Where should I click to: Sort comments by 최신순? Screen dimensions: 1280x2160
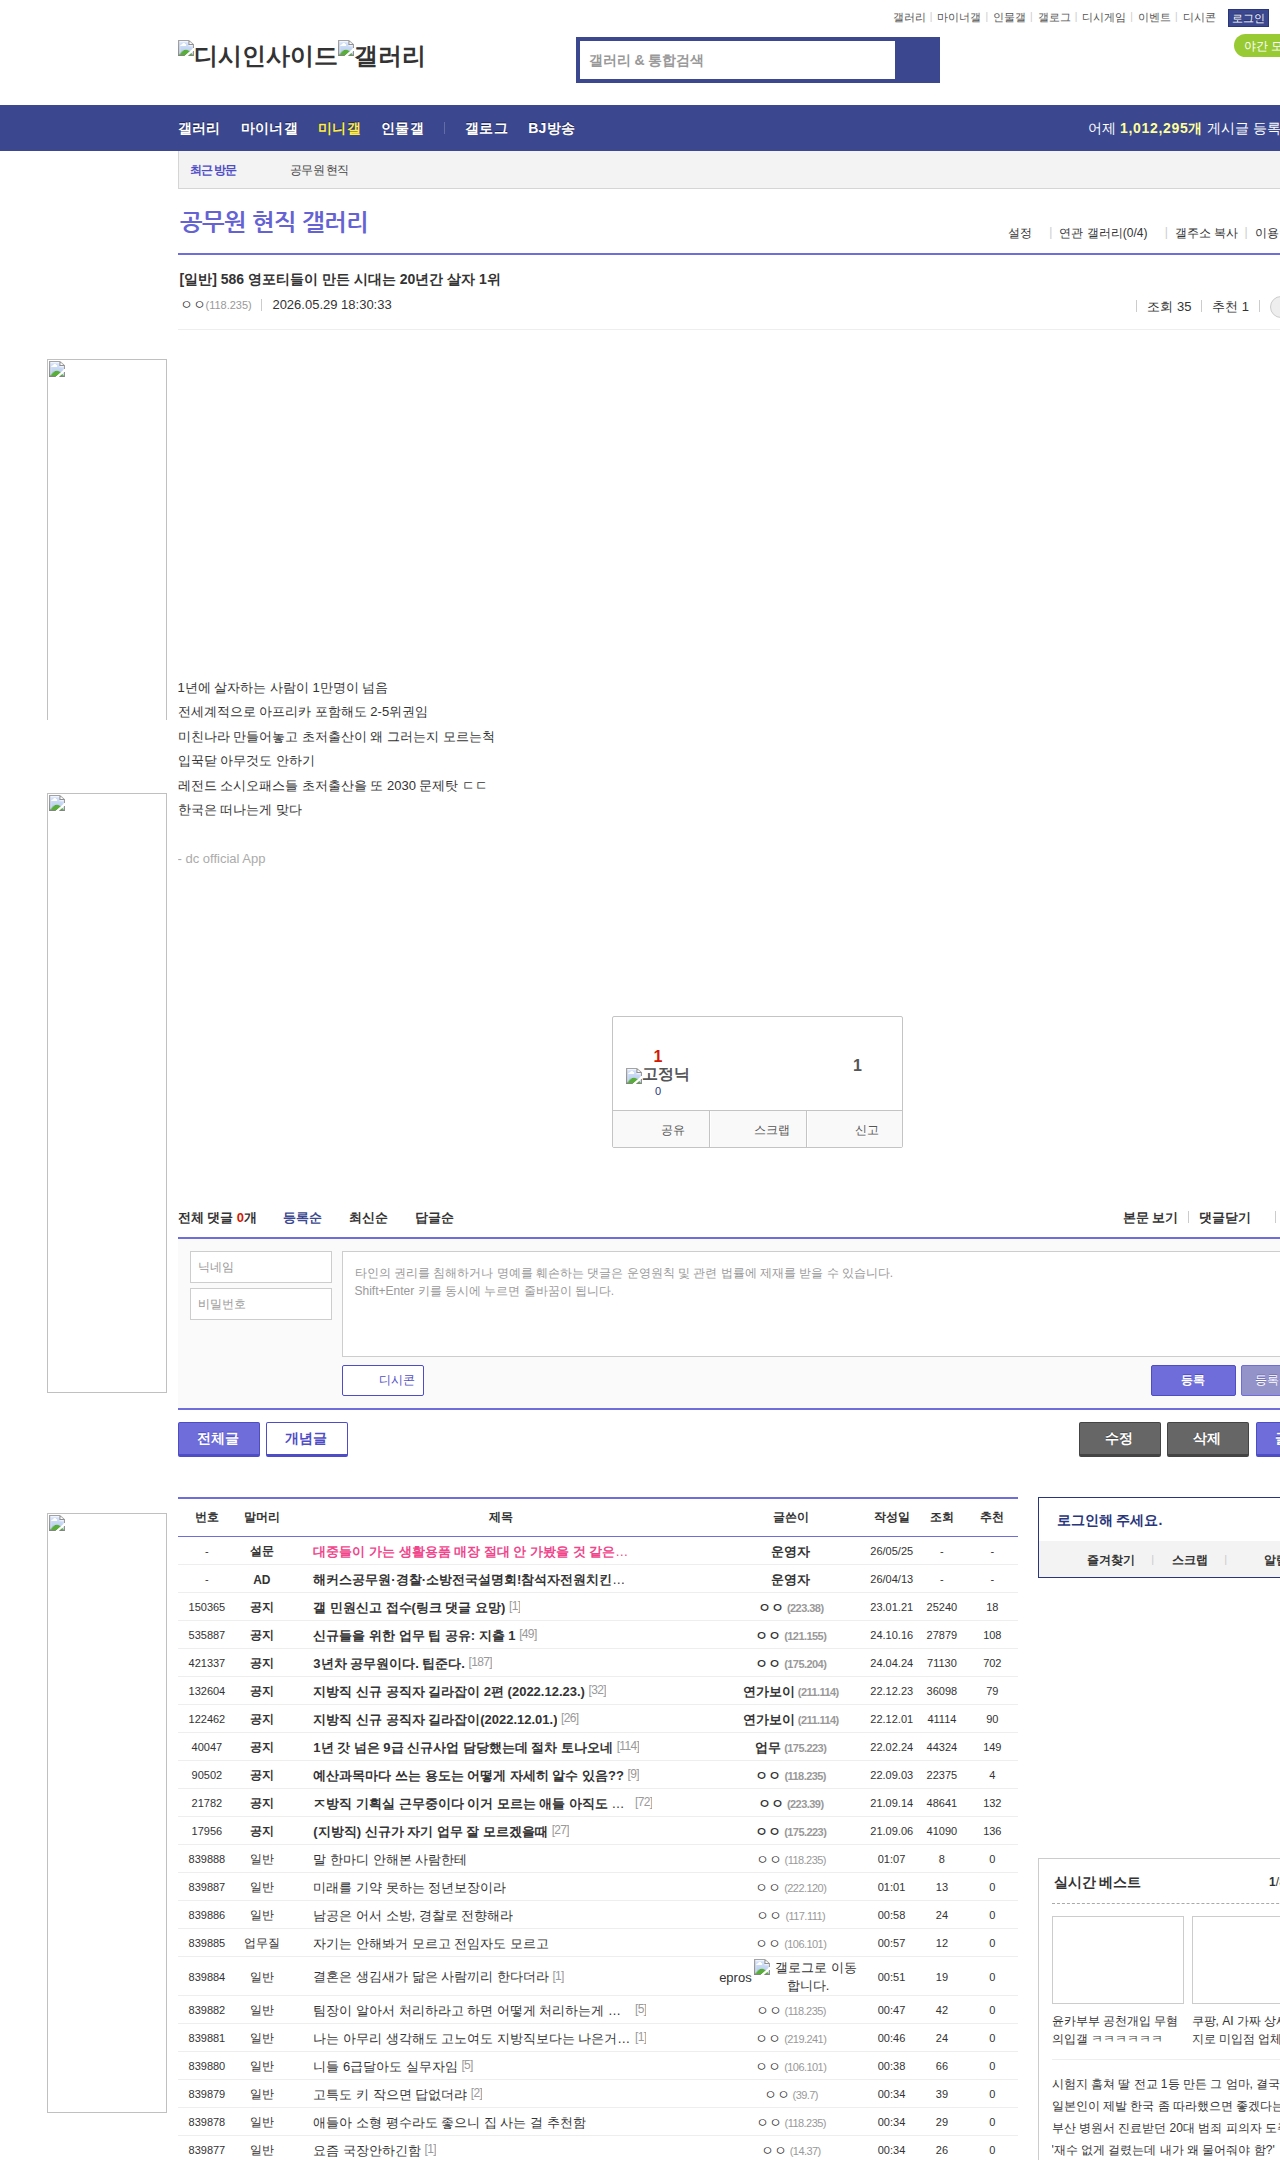pos(368,1218)
